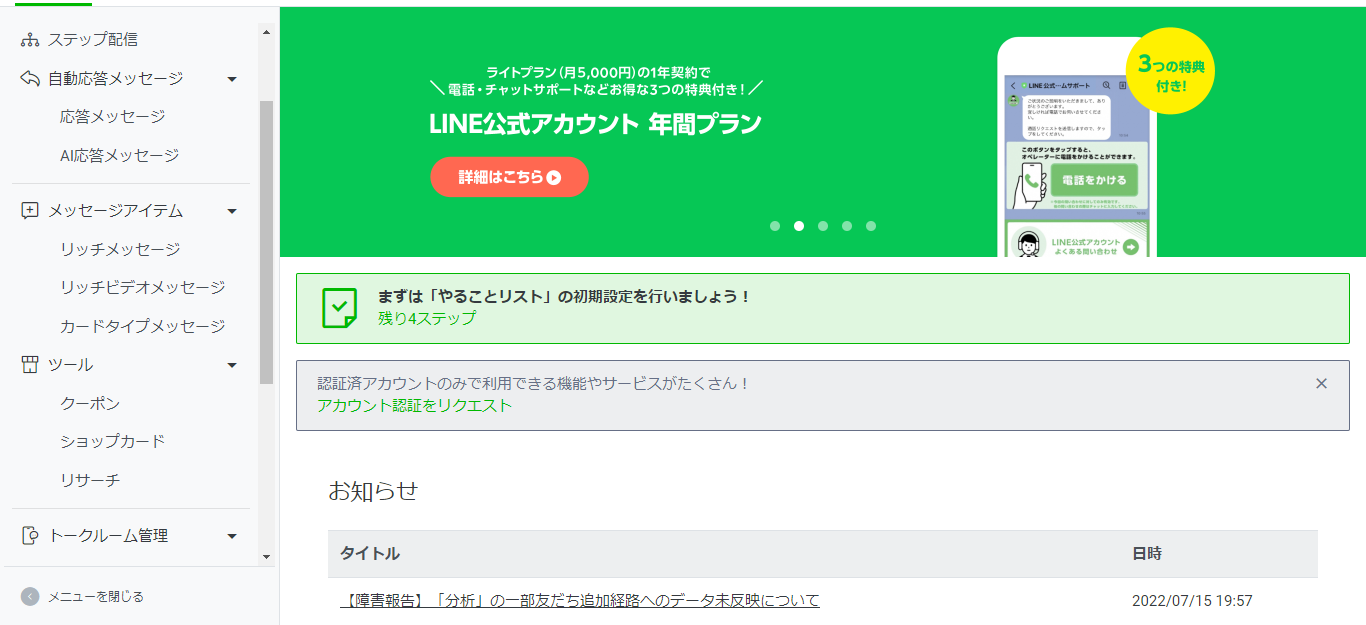Viewport: 1366px width, 625px height.
Task: Open カードタイプメッセージ menu item
Action: 143,327
